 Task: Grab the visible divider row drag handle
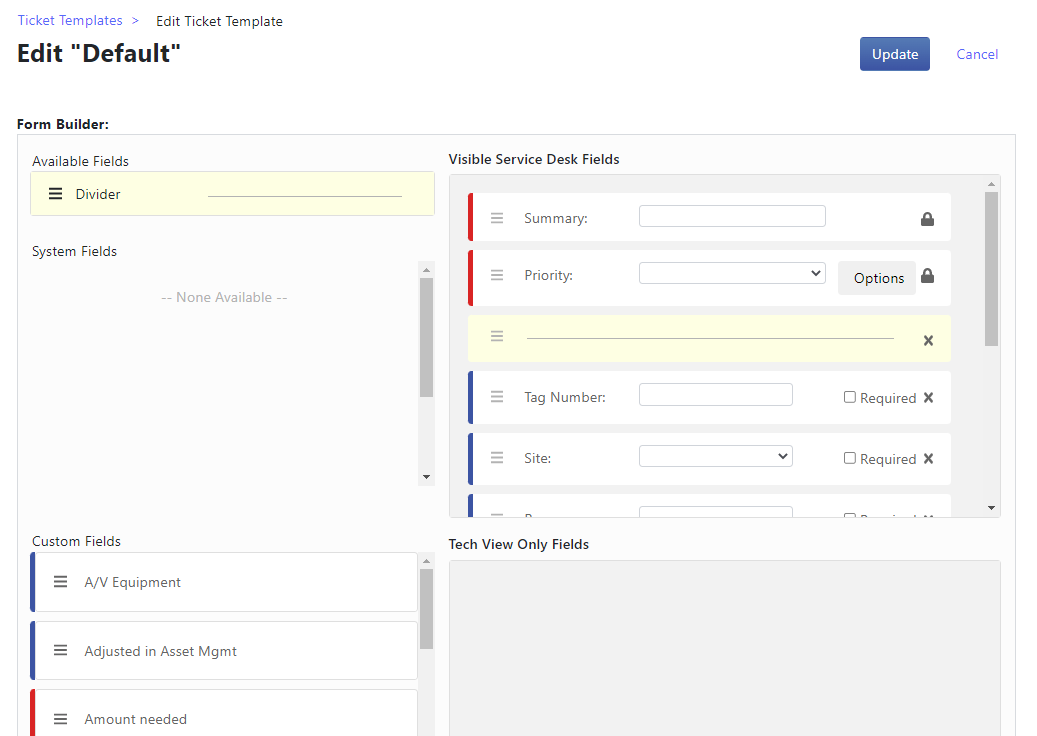coord(497,337)
